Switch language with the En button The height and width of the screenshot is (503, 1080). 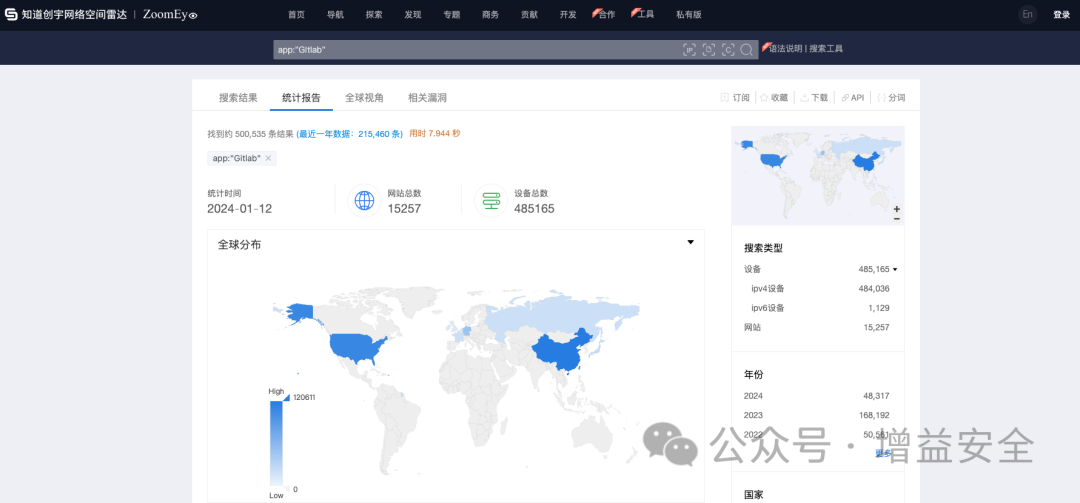click(x=1028, y=14)
